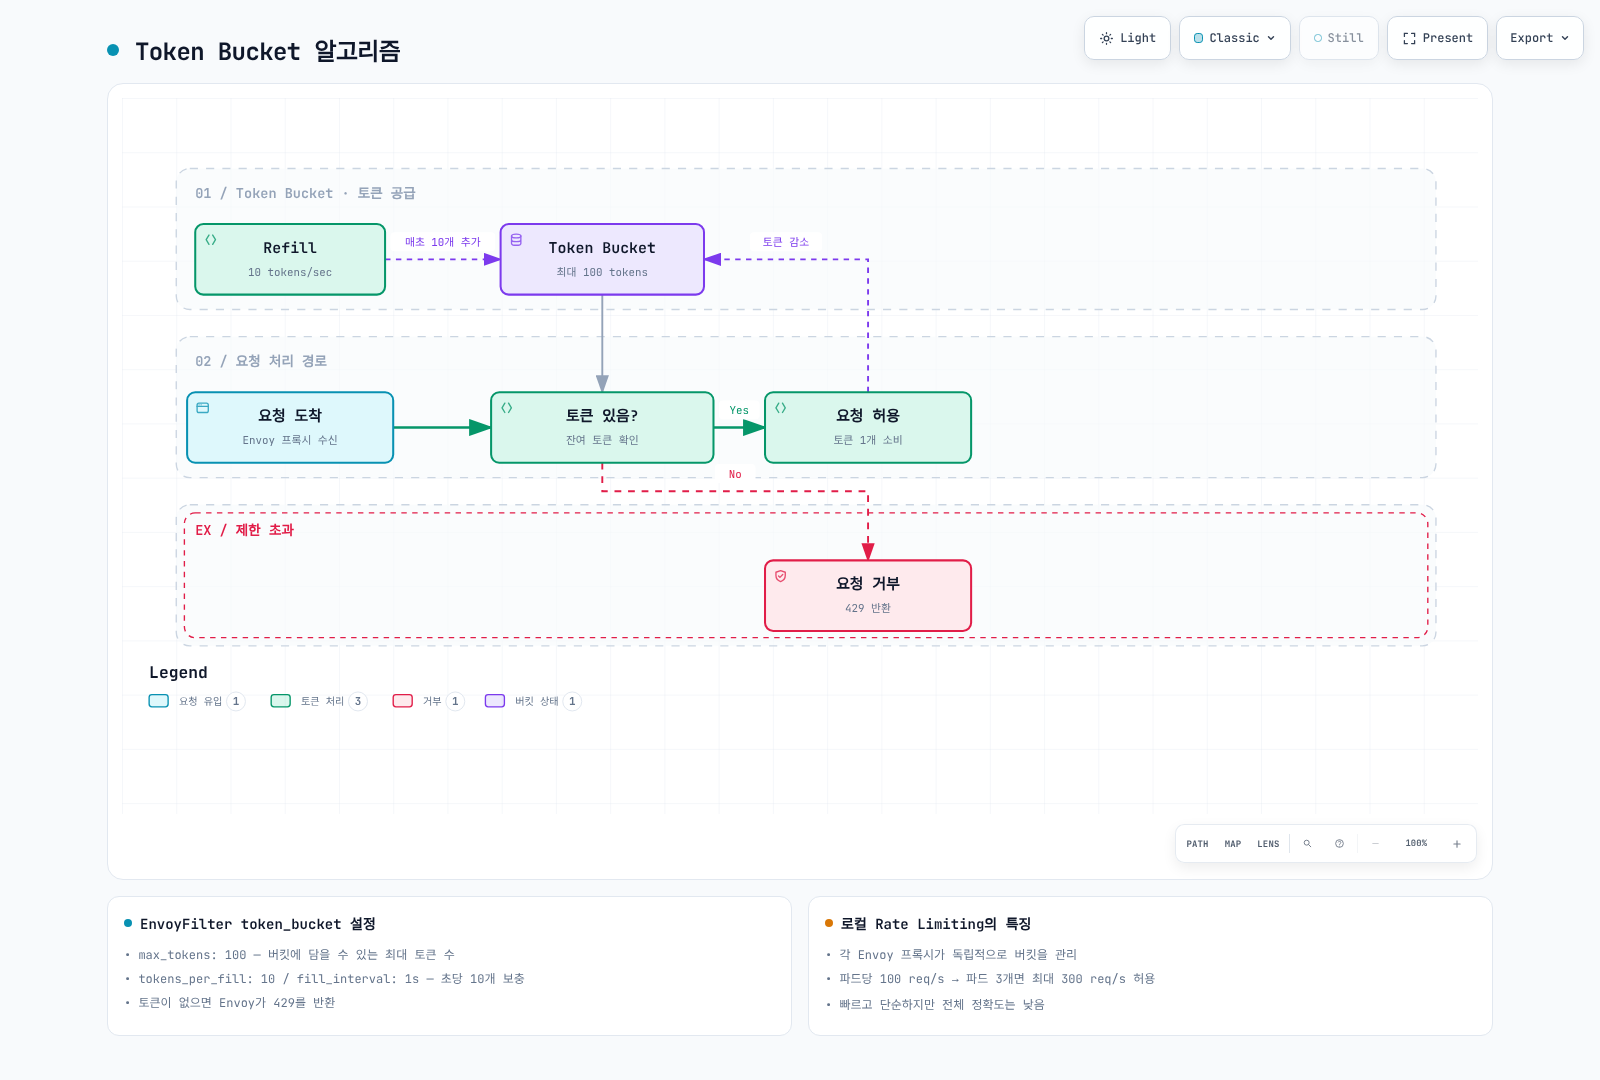This screenshot has height=1080, width=1600.
Task: Toggle the Light theme button
Action: [1127, 38]
